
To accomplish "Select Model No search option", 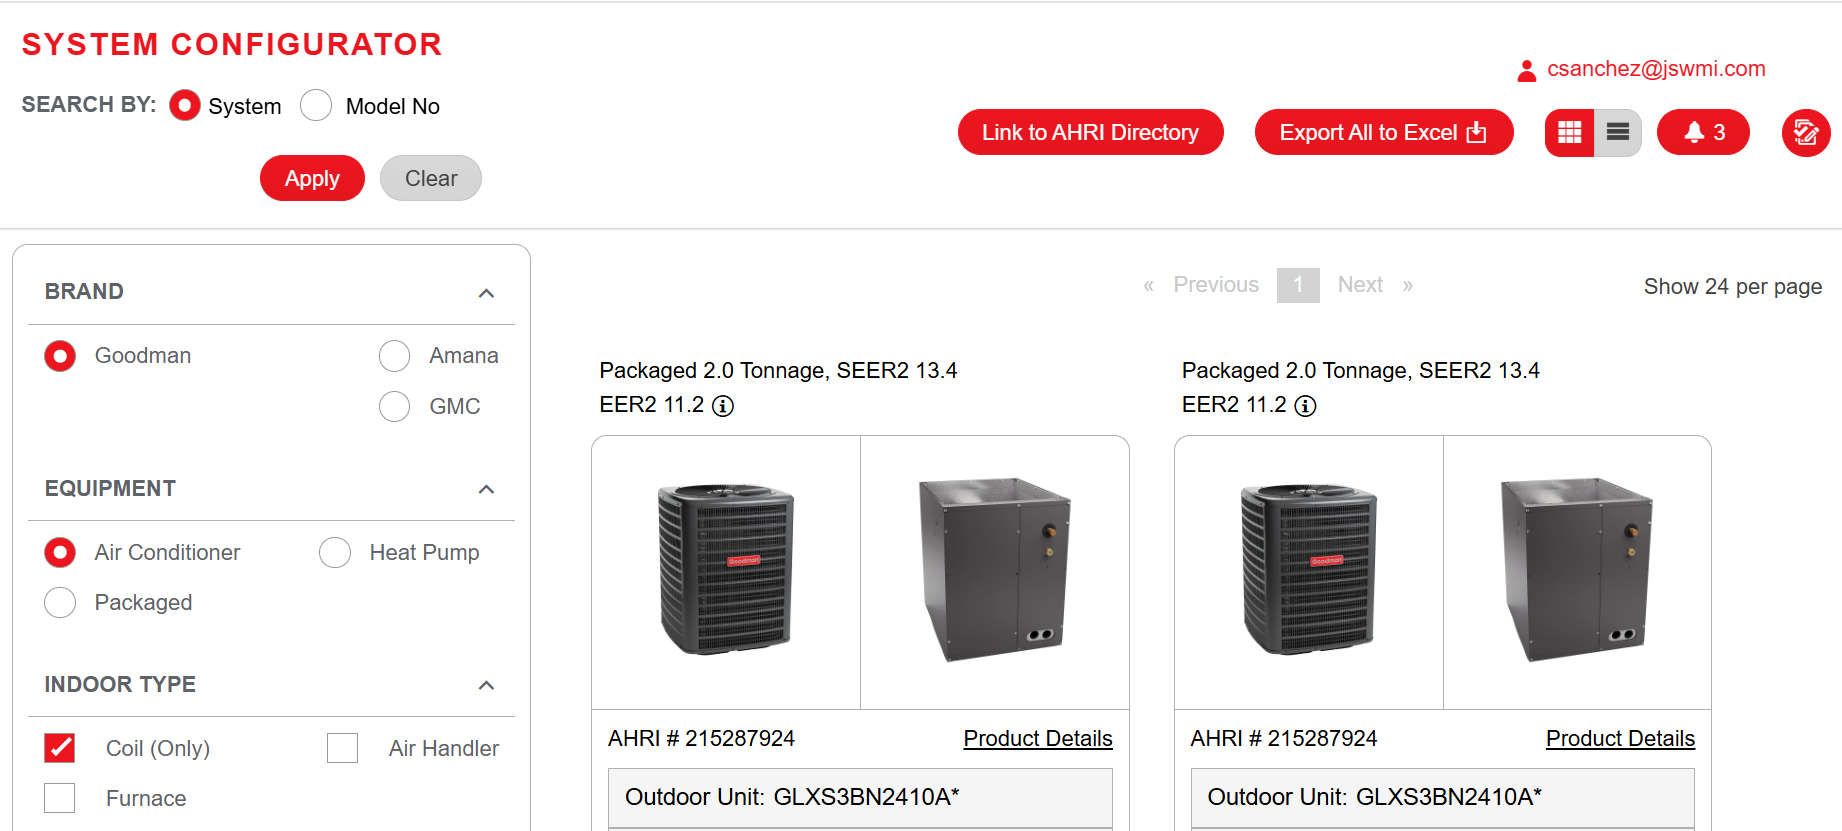I will (316, 105).
